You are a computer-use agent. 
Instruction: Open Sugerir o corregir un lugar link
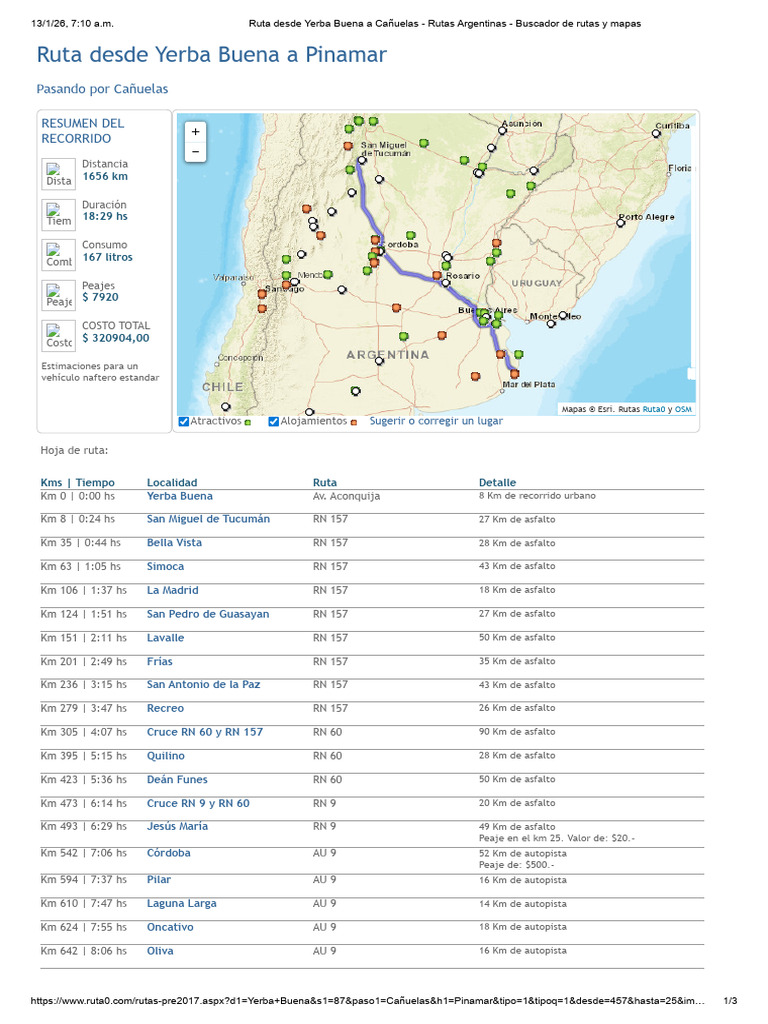click(x=436, y=421)
